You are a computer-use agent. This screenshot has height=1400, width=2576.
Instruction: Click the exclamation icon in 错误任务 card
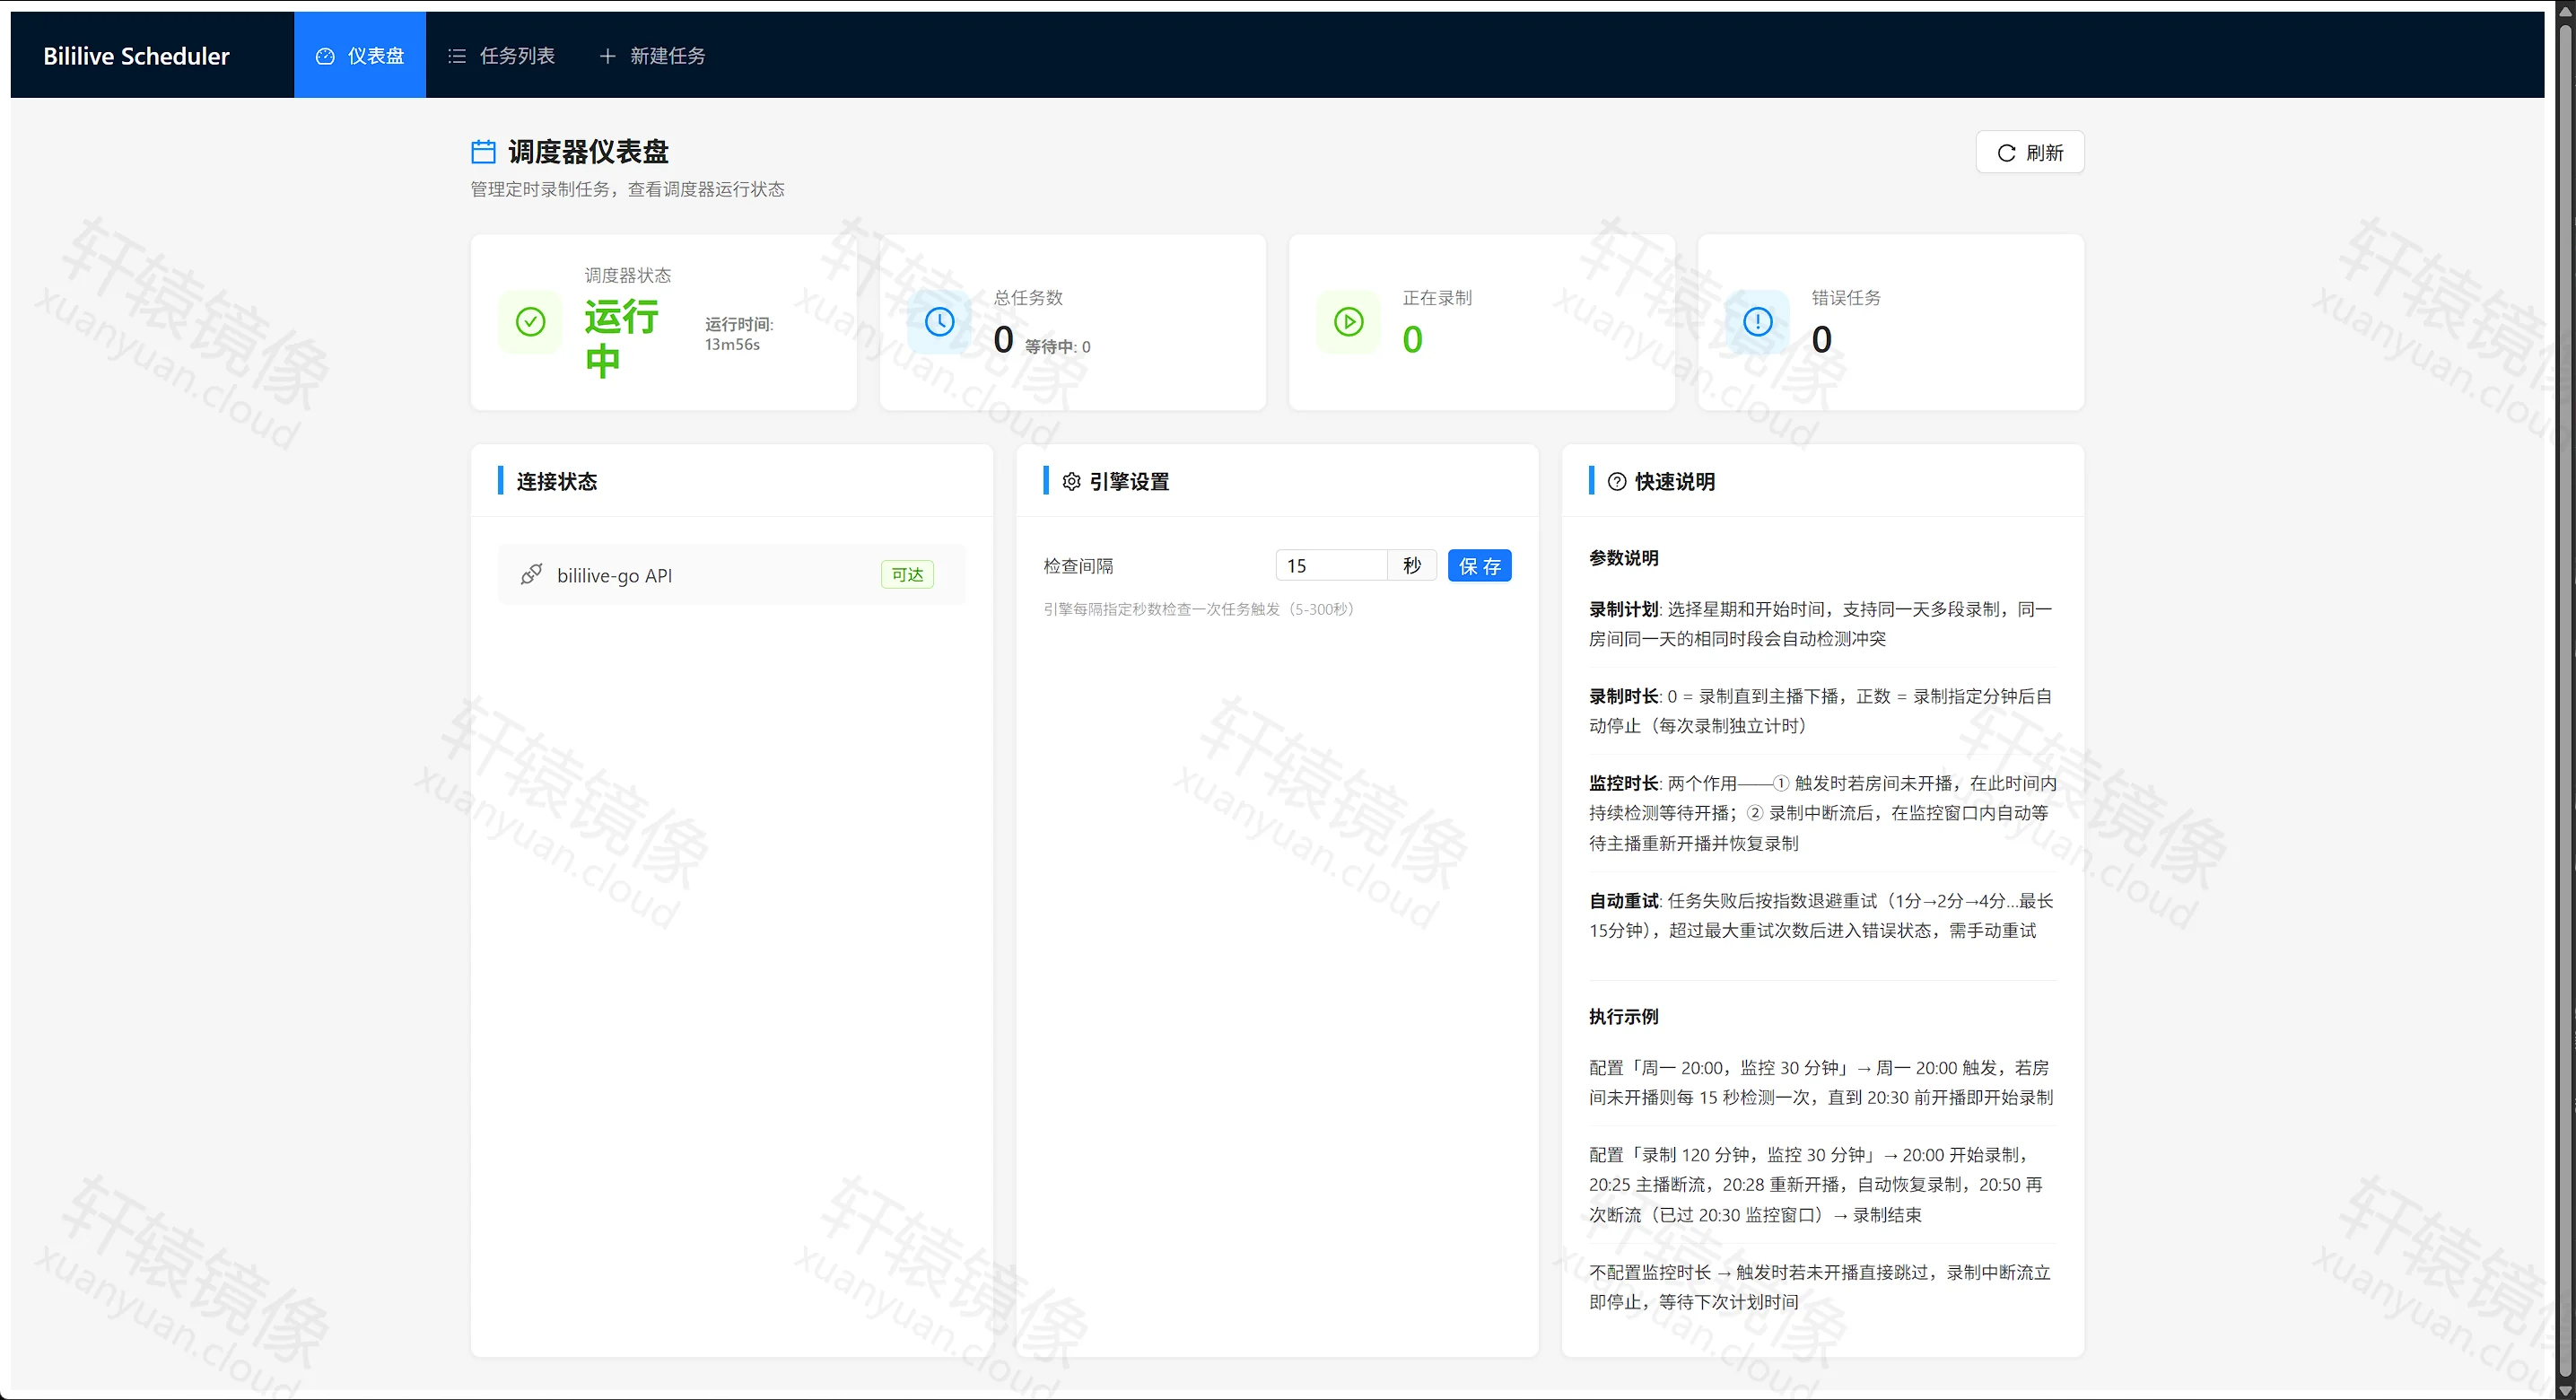[x=1758, y=322]
